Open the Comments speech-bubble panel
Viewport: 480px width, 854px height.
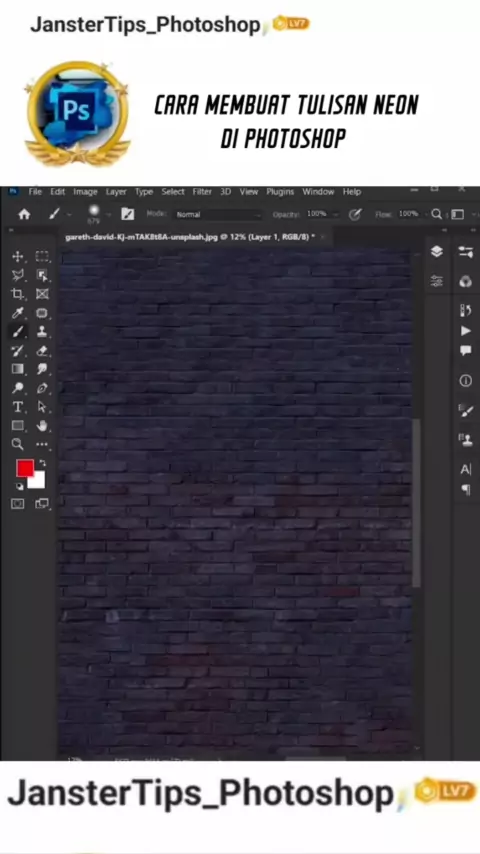point(466,350)
